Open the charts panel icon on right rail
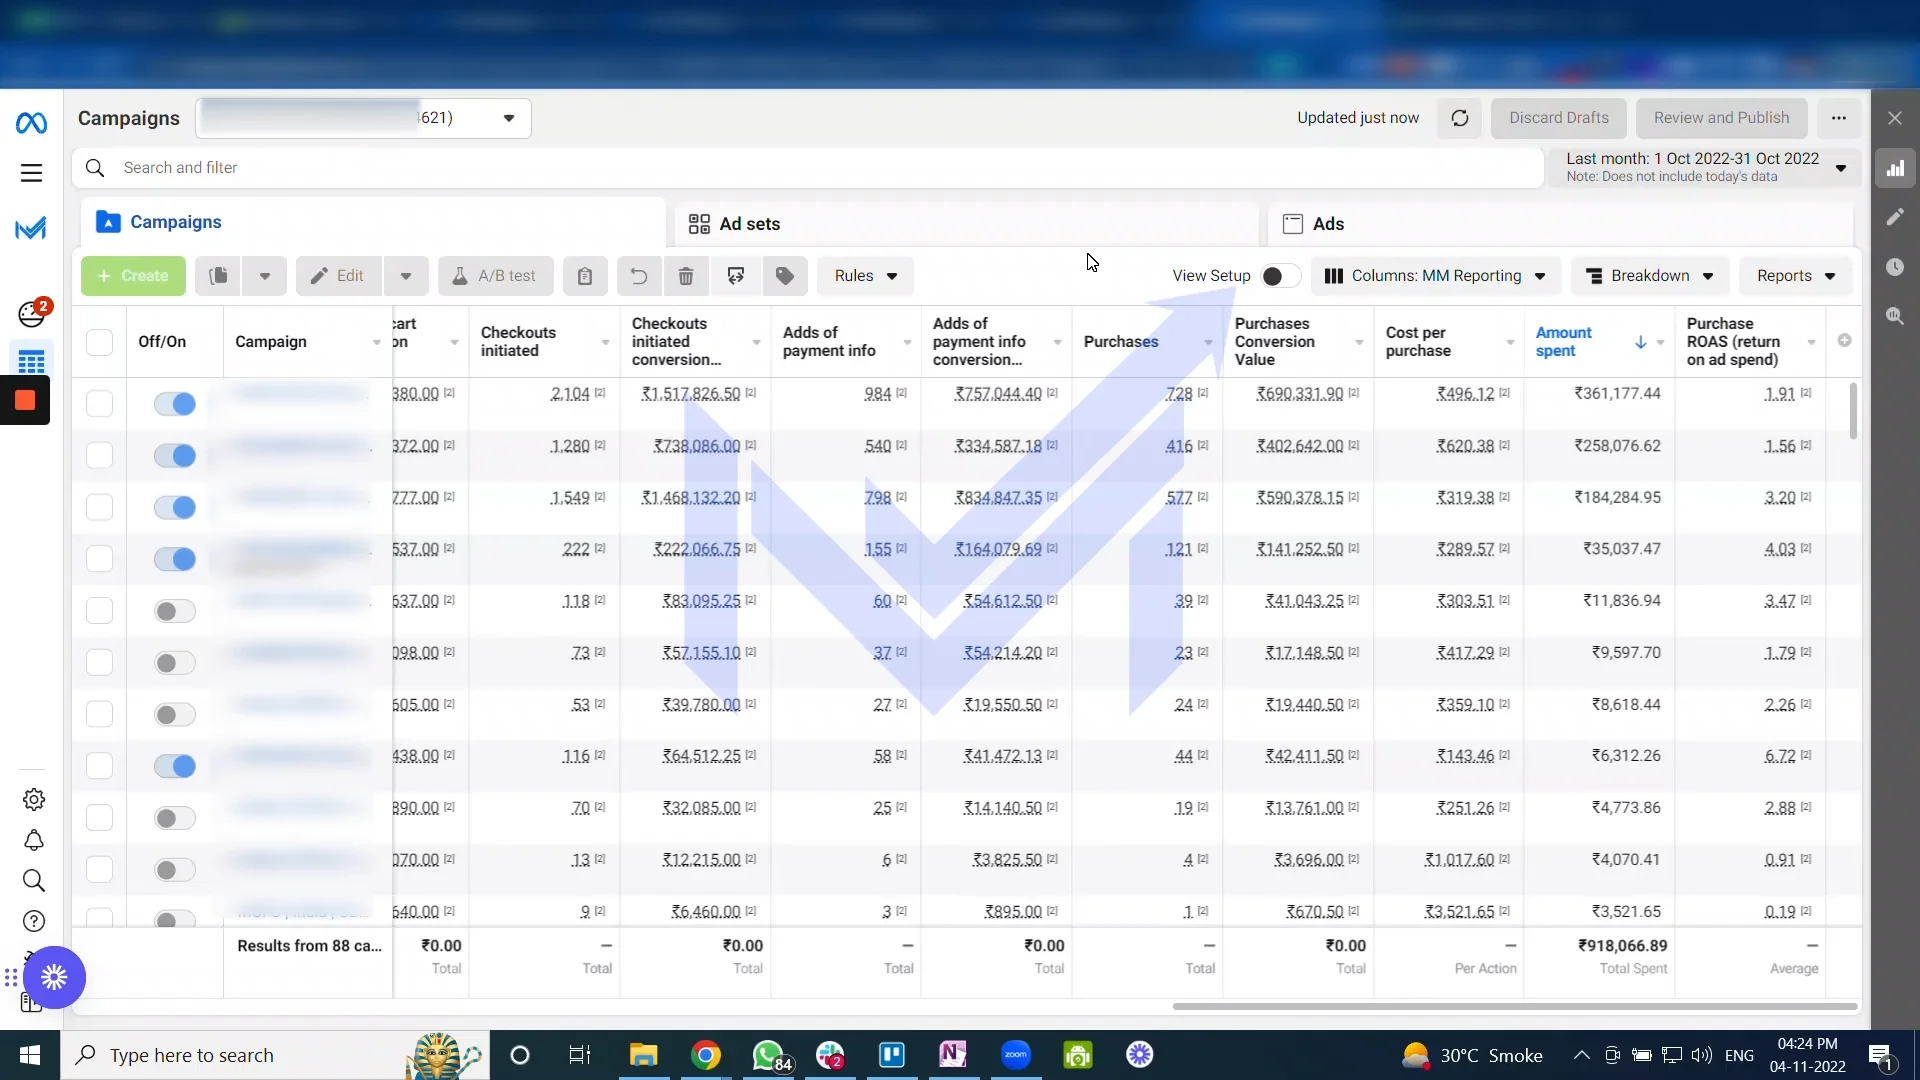The width and height of the screenshot is (1920, 1080). click(x=1895, y=168)
